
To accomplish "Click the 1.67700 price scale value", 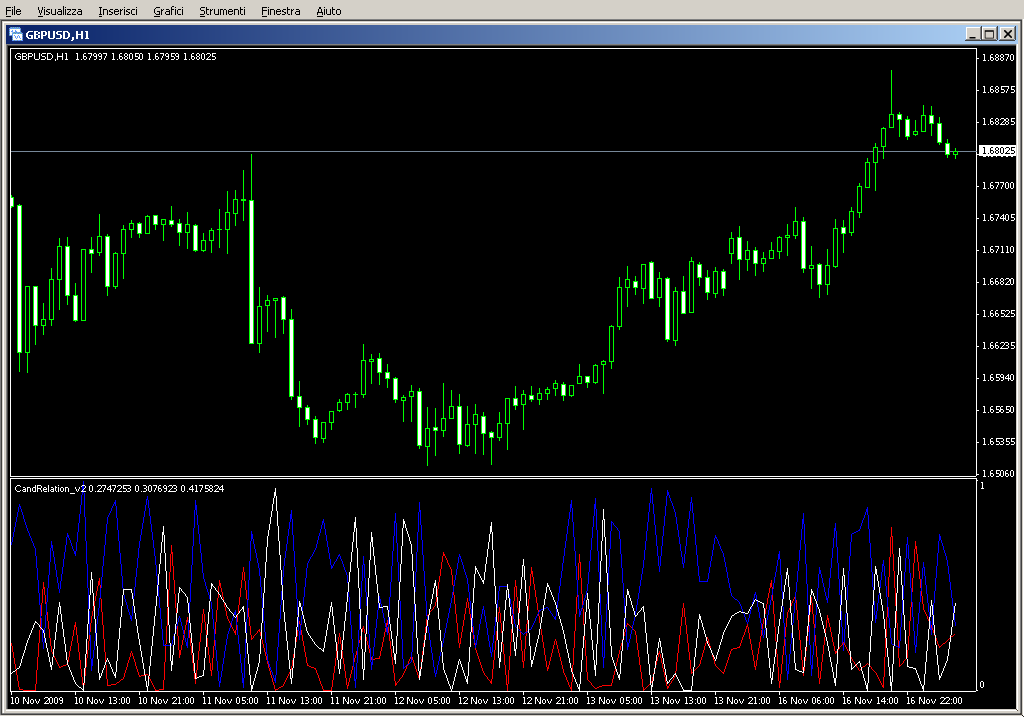I will [x=998, y=185].
